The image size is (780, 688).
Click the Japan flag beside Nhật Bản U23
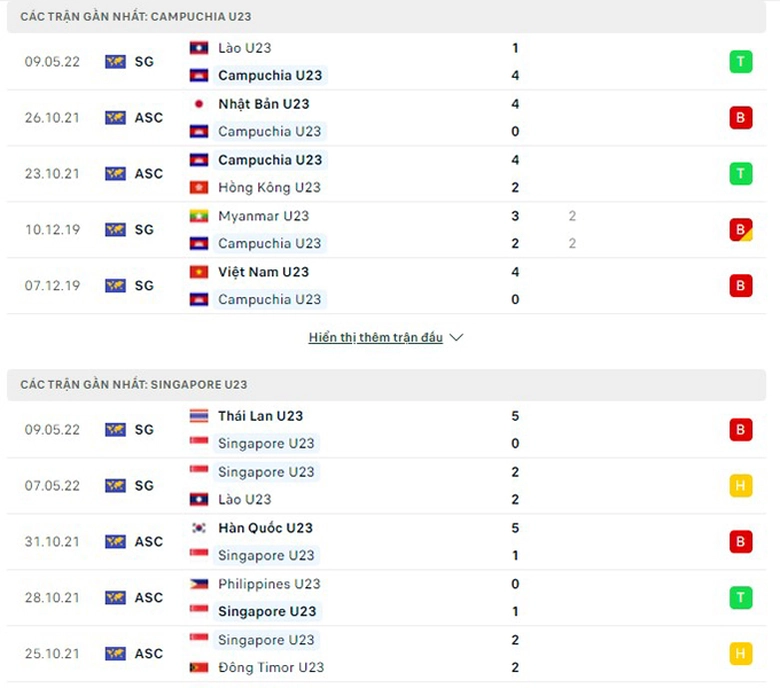coord(198,104)
